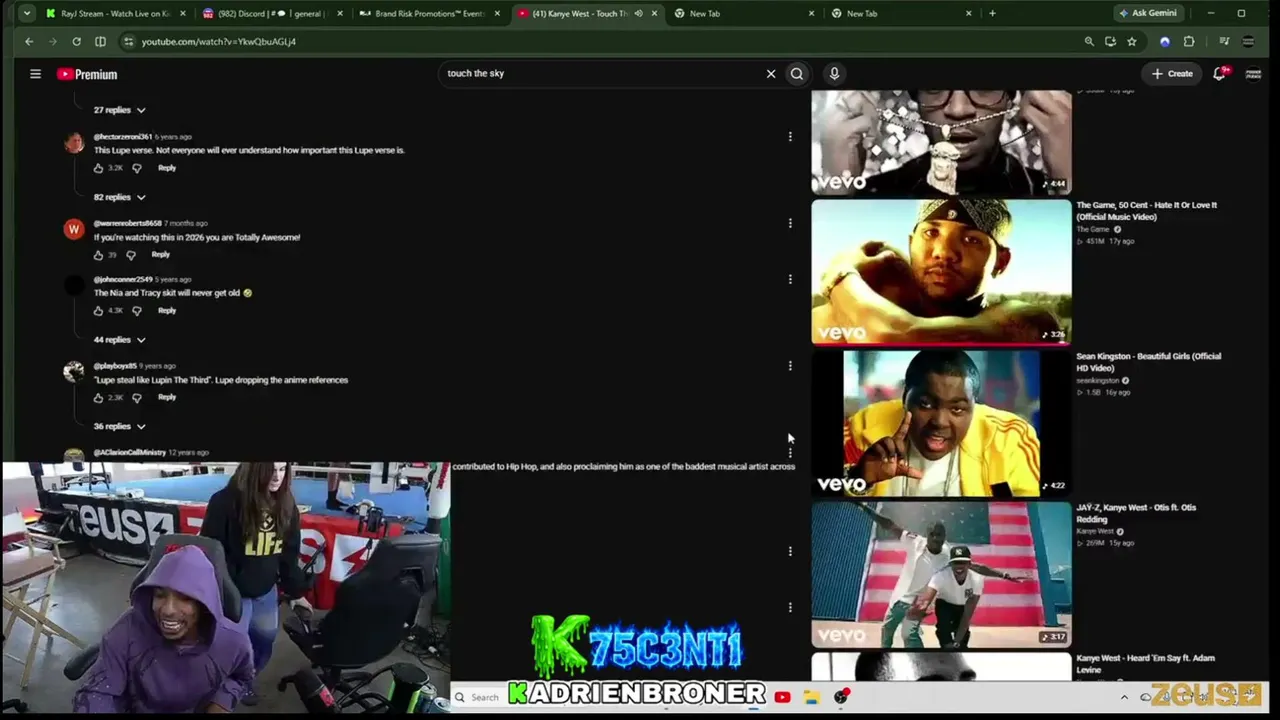Viewport: 1280px width, 720px height.
Task: Toggle the browser side panel
Action: tap(100, 42)
